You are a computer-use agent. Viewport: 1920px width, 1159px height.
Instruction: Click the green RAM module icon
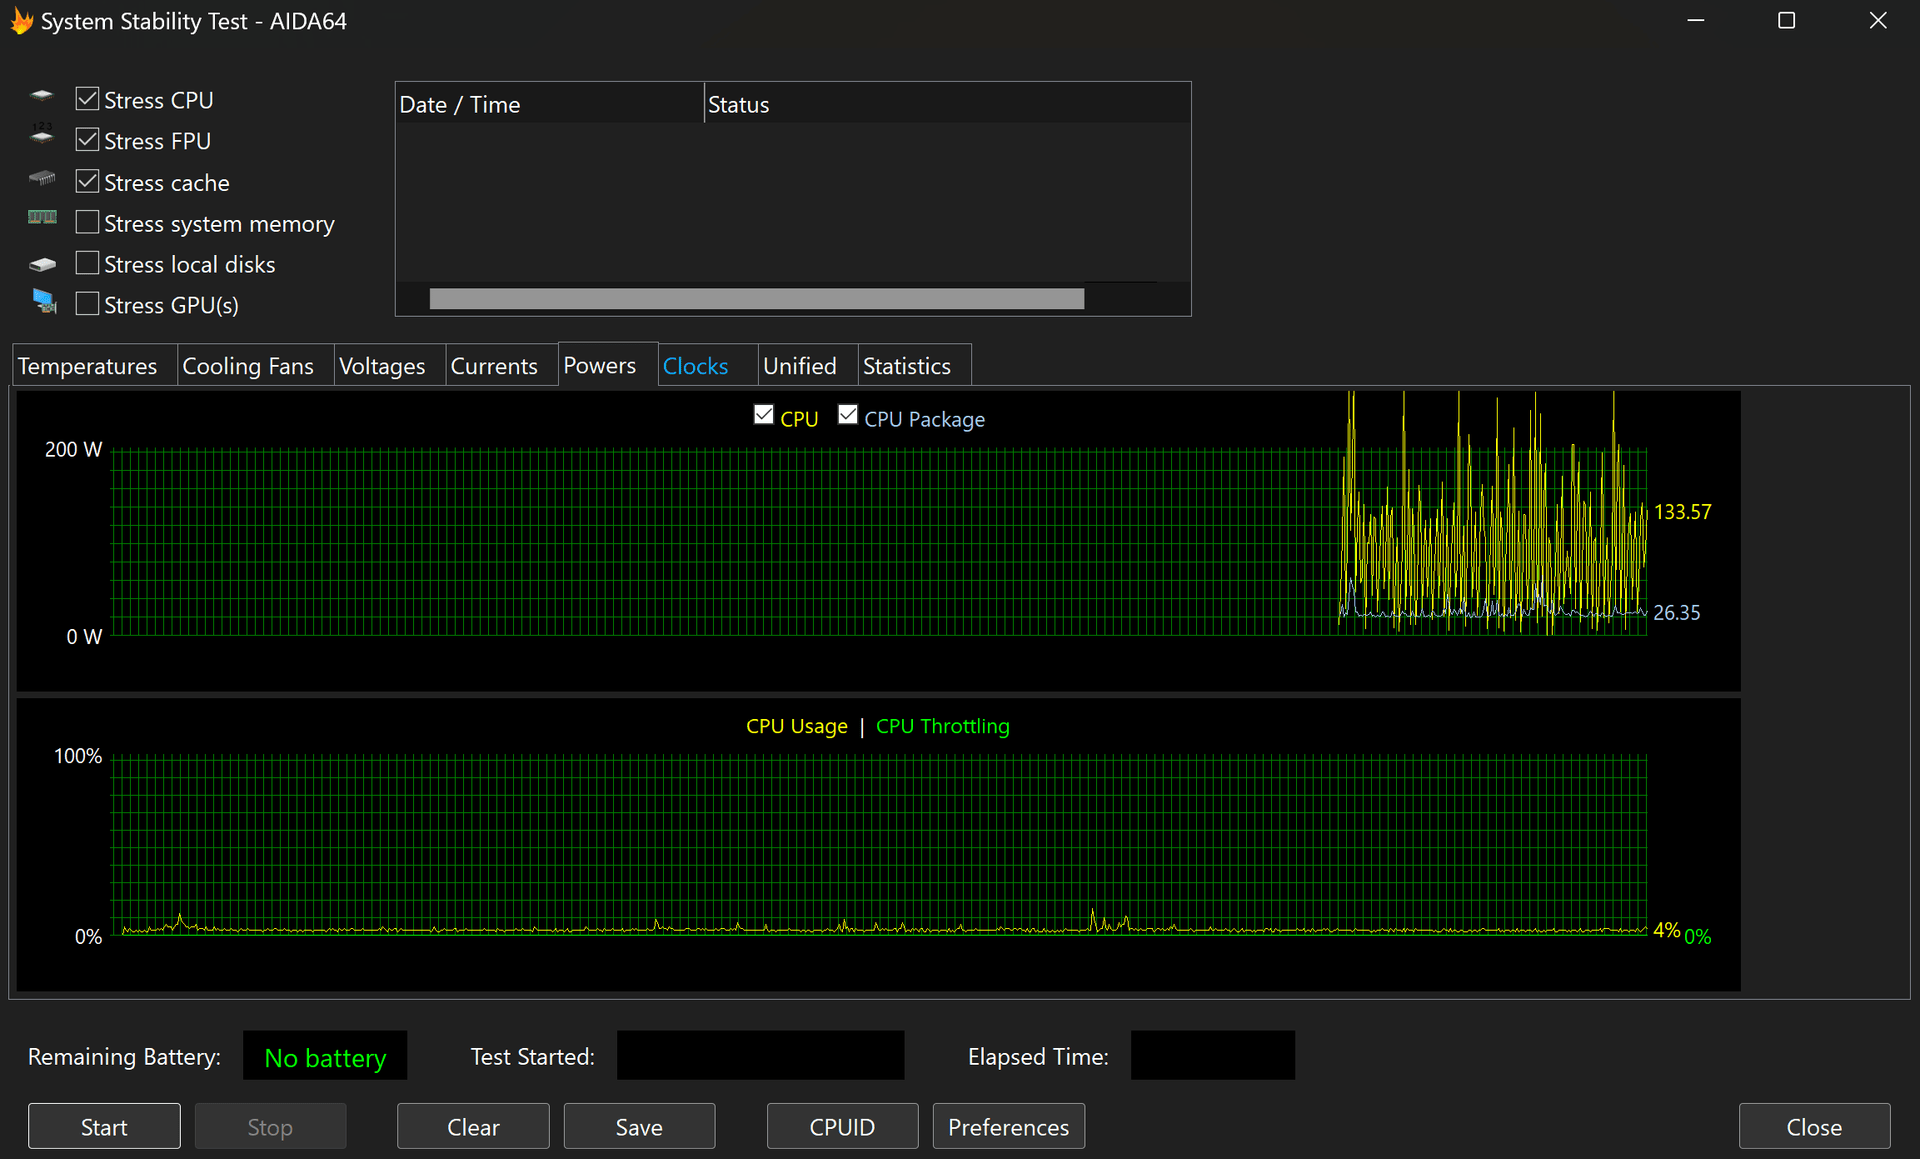pyautogui.click(x=41, y=217)
